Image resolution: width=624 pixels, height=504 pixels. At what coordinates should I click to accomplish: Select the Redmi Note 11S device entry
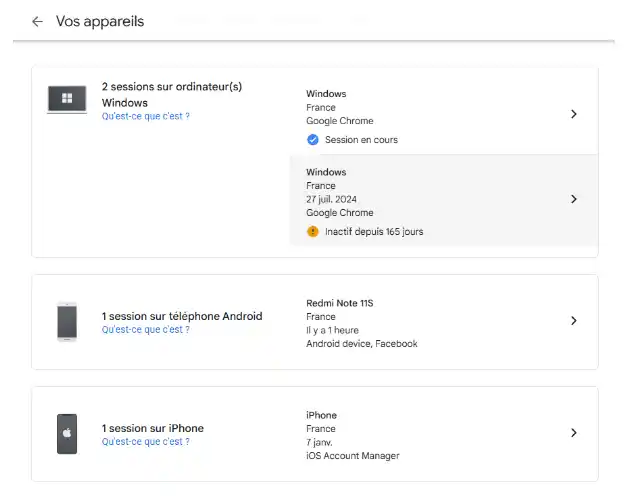click(x=444, y=323)
